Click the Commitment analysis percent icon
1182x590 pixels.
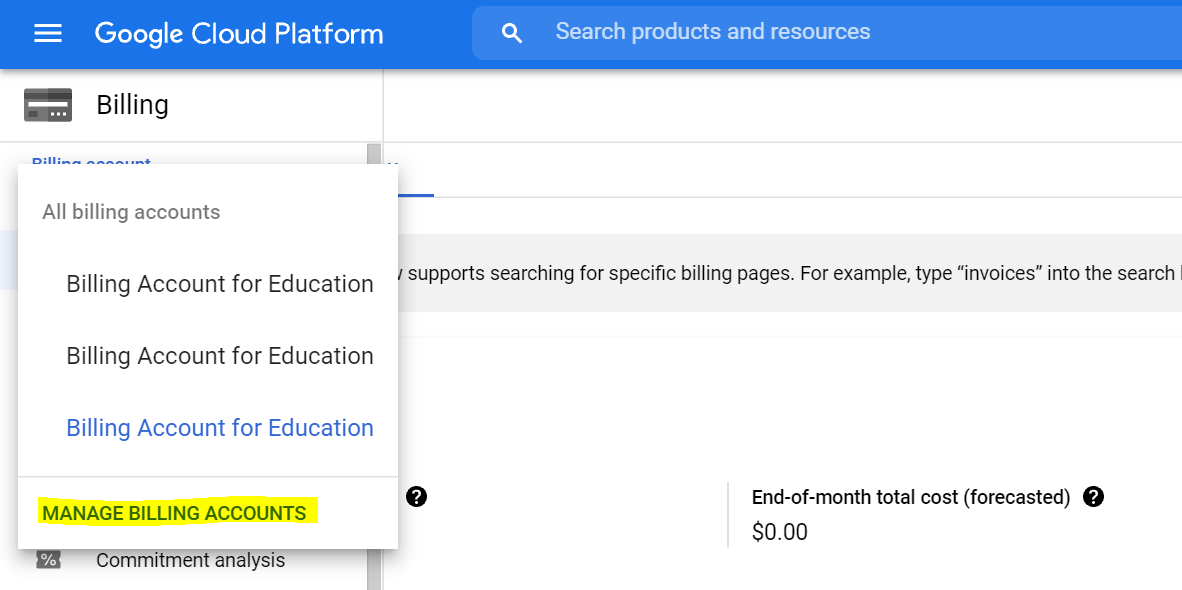pos(48,560)
